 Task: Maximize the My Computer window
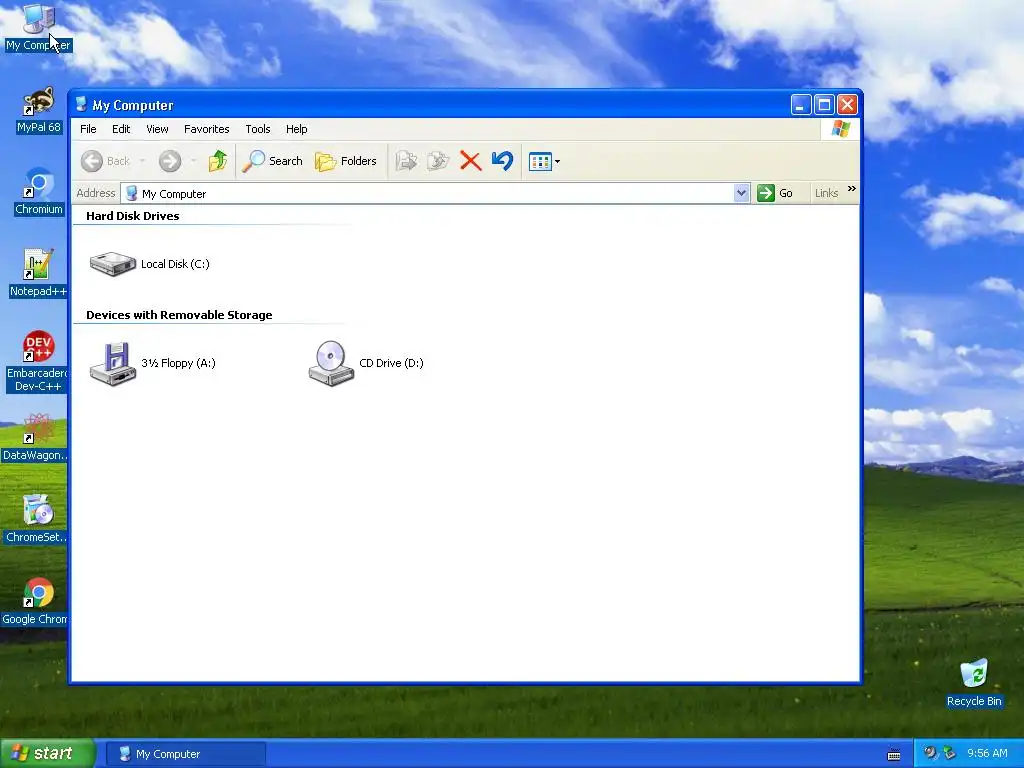824,104
